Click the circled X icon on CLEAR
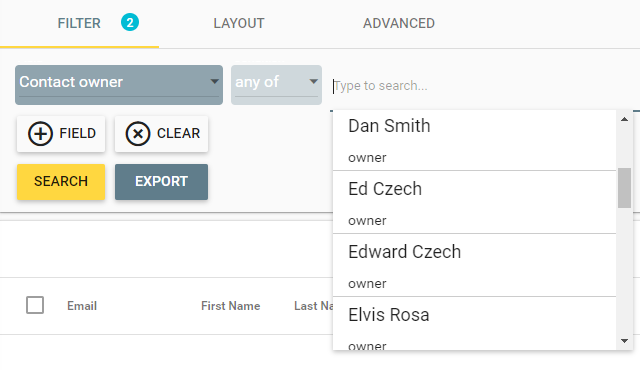Screen dimensions: 640x370 tap(138, 134)
